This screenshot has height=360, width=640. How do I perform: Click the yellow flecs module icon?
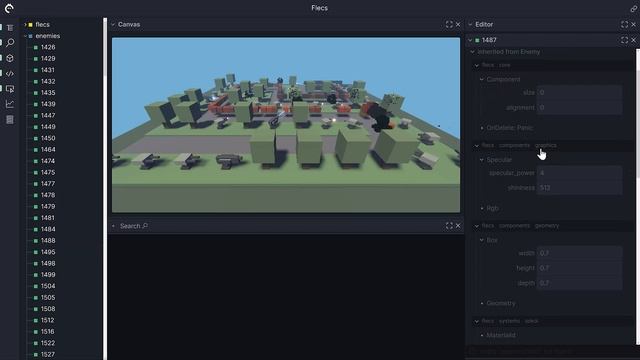30,25
